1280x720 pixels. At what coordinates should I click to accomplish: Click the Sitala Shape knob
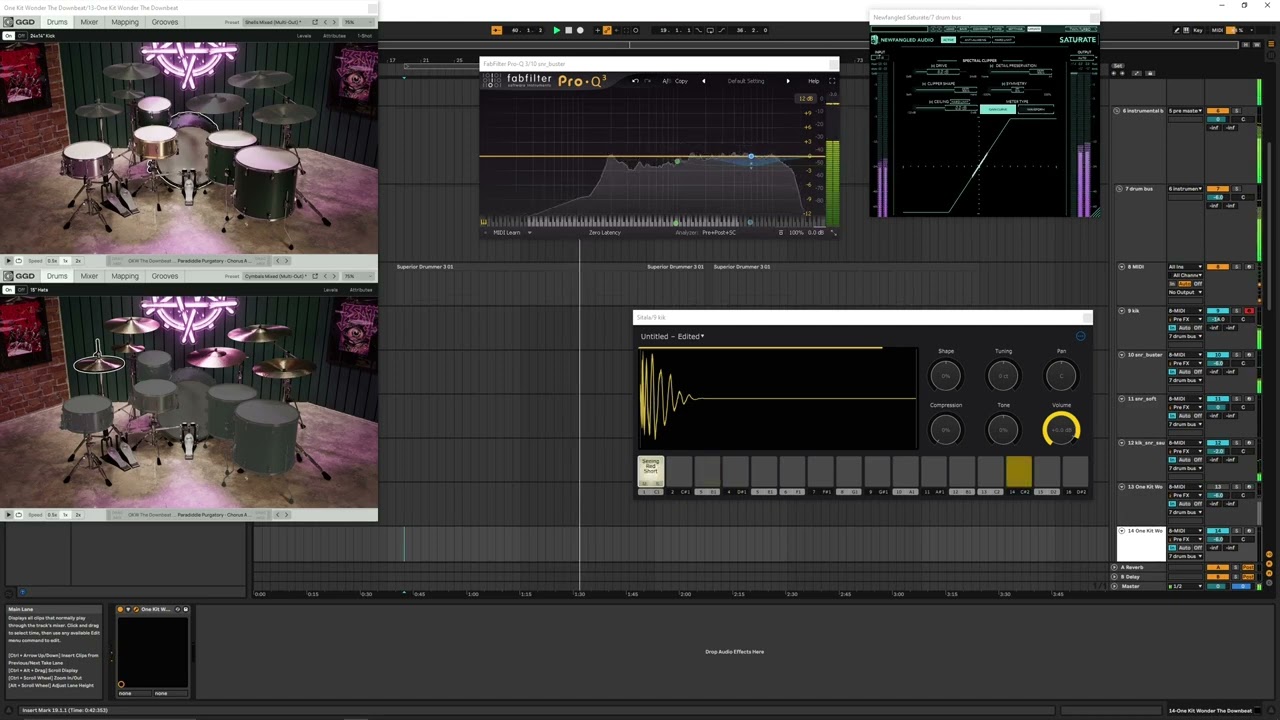[x=945, y=376]
